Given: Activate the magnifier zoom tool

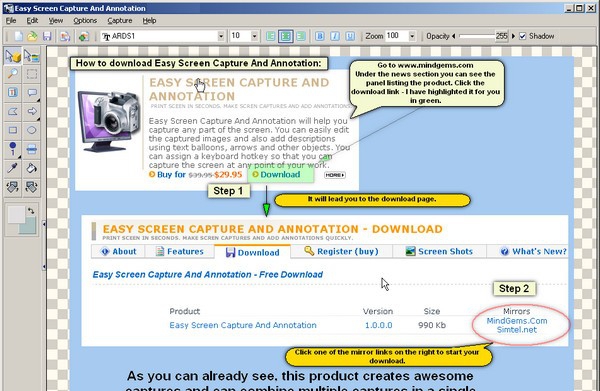Looking at the screenshot, I should 13,73.
